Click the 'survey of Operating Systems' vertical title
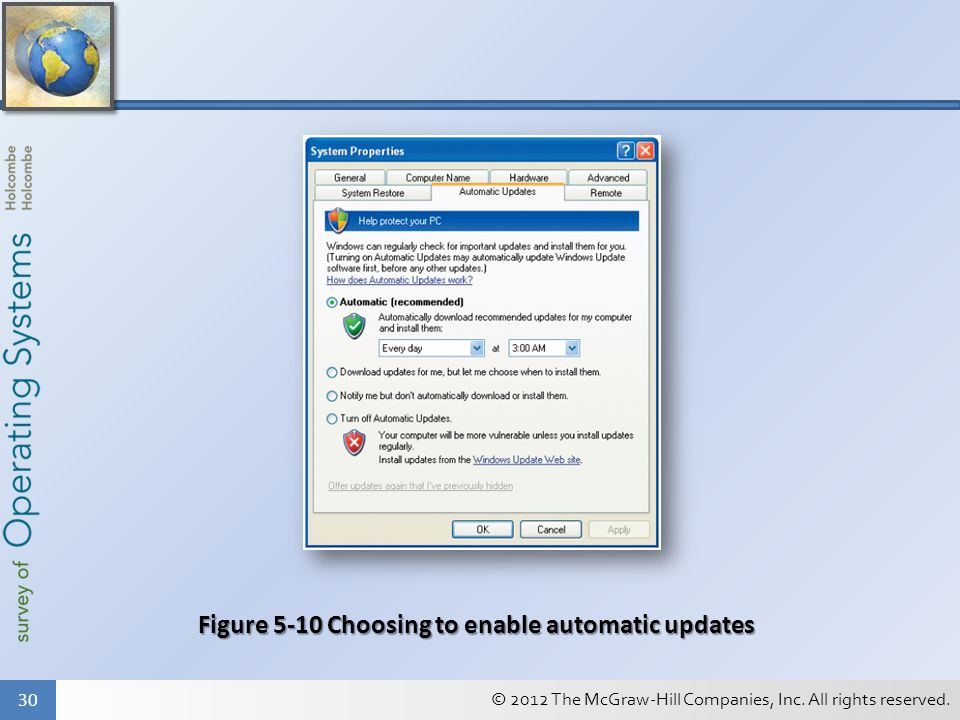Screen dimensions: 960x720 tap(20, 437)
